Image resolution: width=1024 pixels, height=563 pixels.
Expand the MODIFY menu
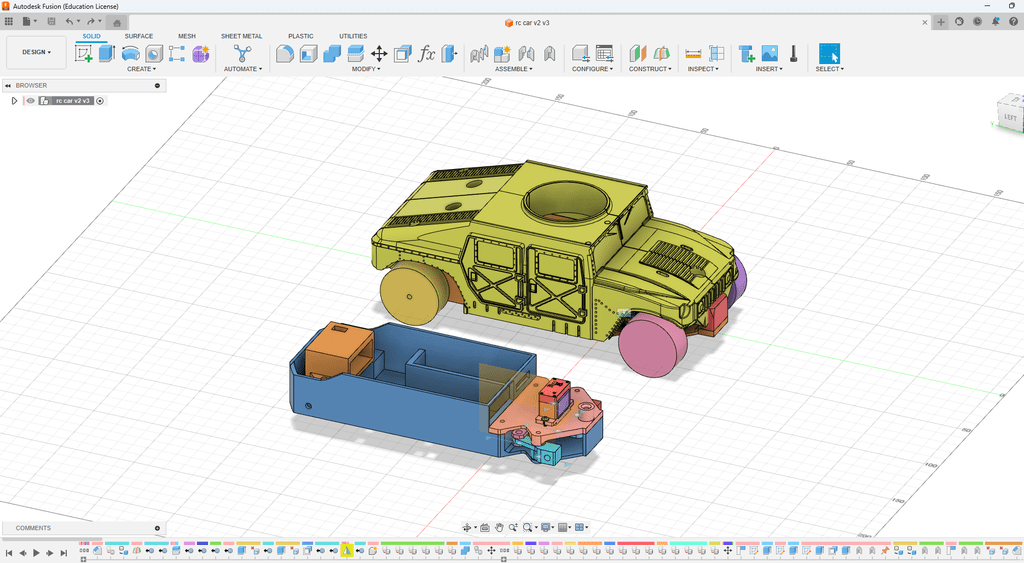pyautogui.click(x=366, y=69)
